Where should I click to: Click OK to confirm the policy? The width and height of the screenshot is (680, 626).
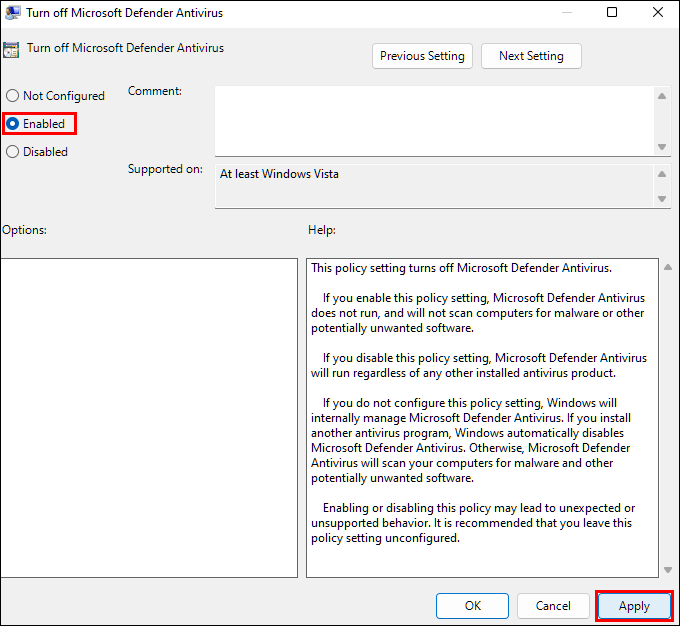pos(472,606)
